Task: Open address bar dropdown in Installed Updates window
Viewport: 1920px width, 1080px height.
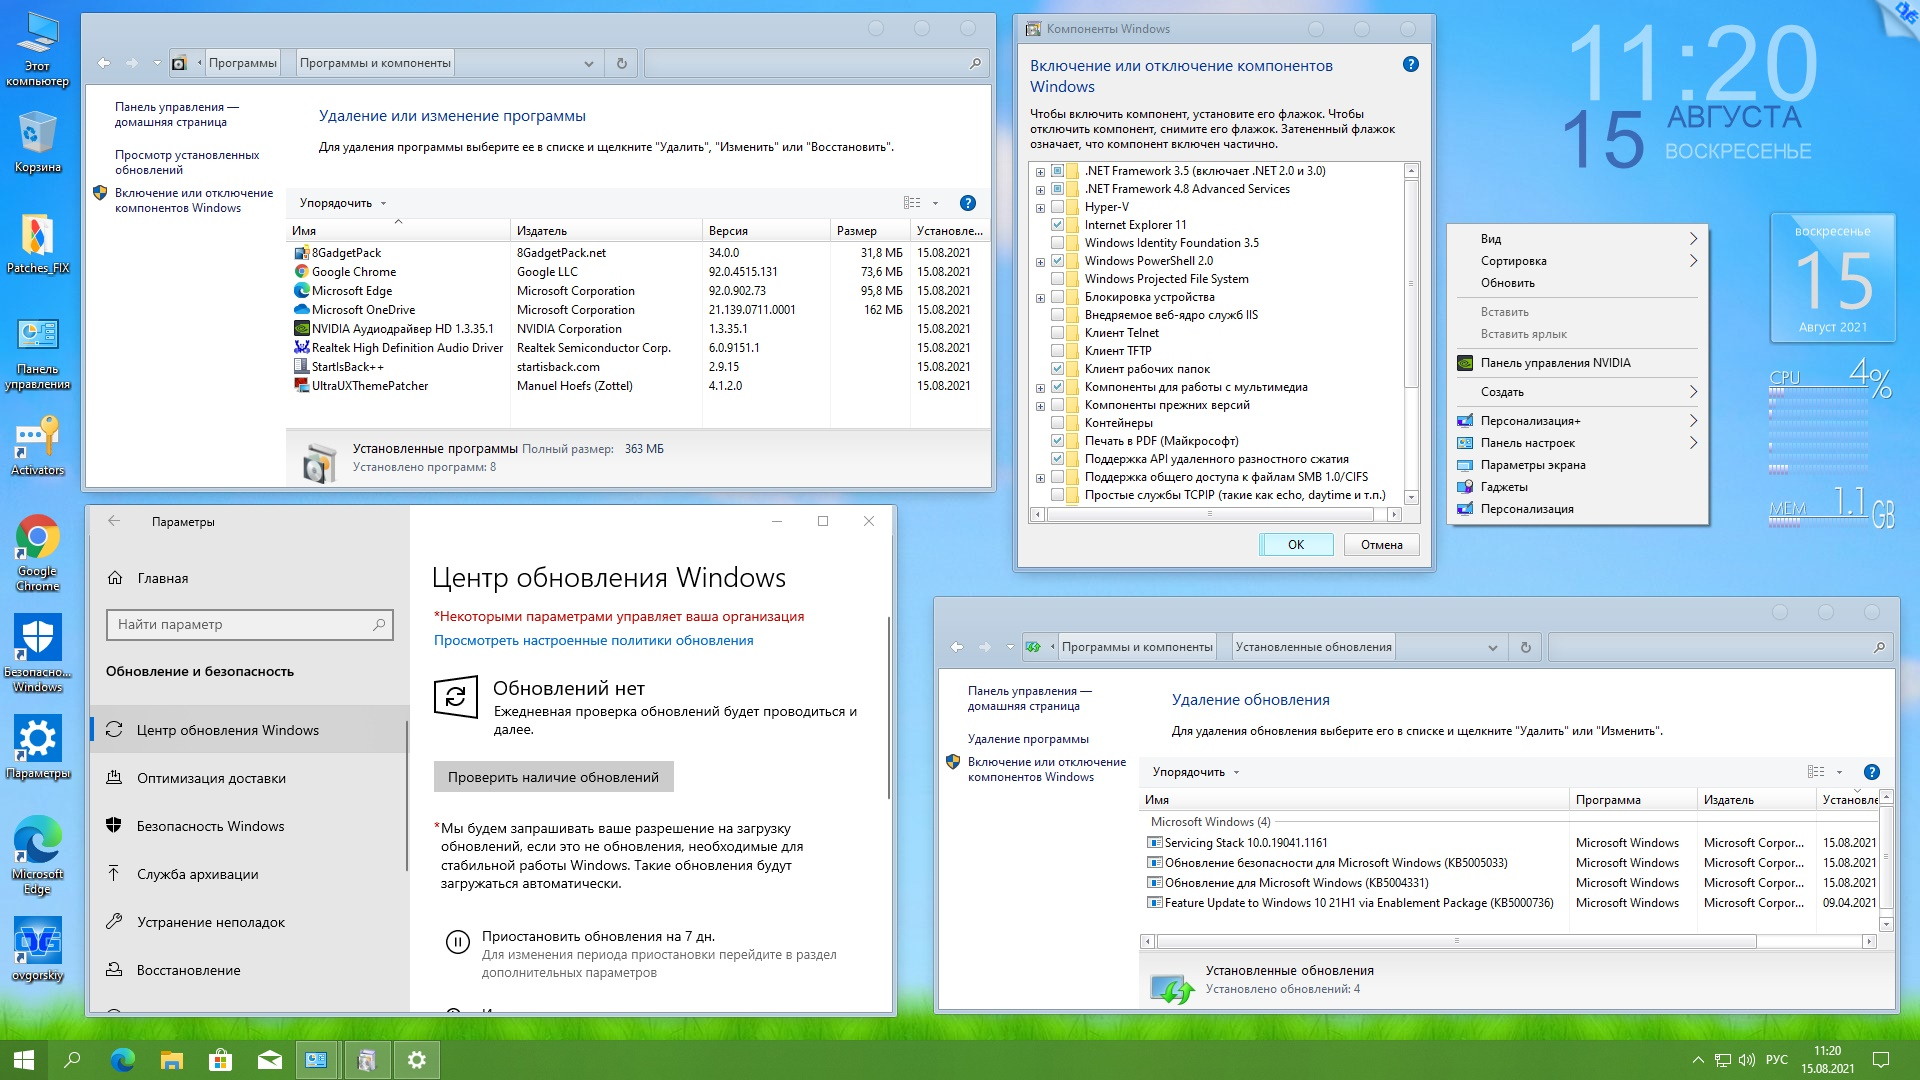Action: tap(1492, 647)
